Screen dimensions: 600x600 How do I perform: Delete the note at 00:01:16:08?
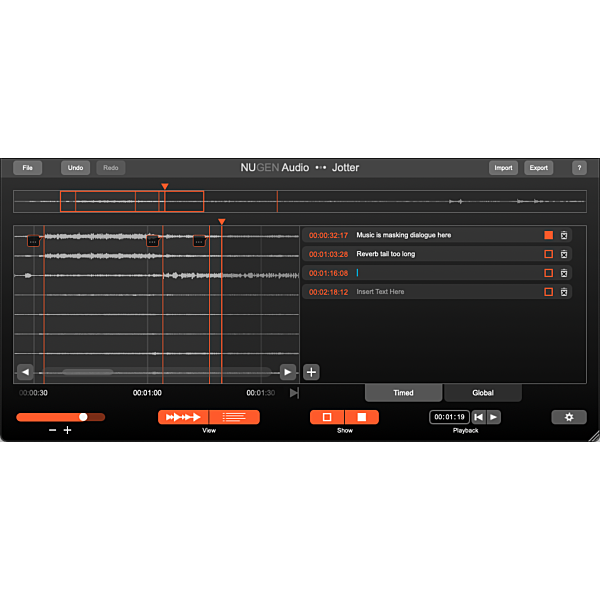(x=564, y=273)
